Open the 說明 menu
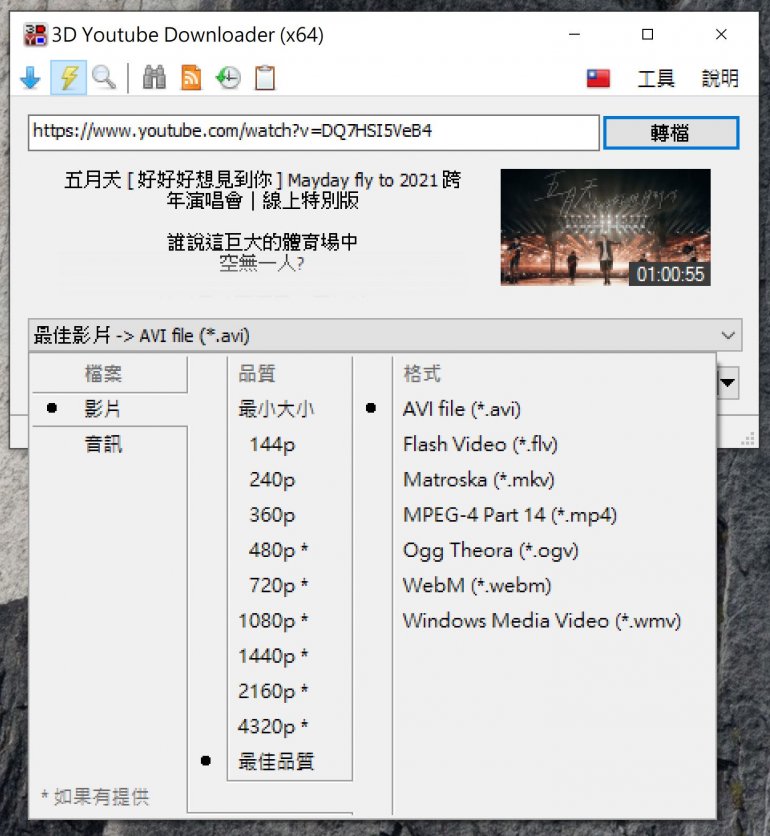Screen dimensions: 770x836 tap(720, 78)
